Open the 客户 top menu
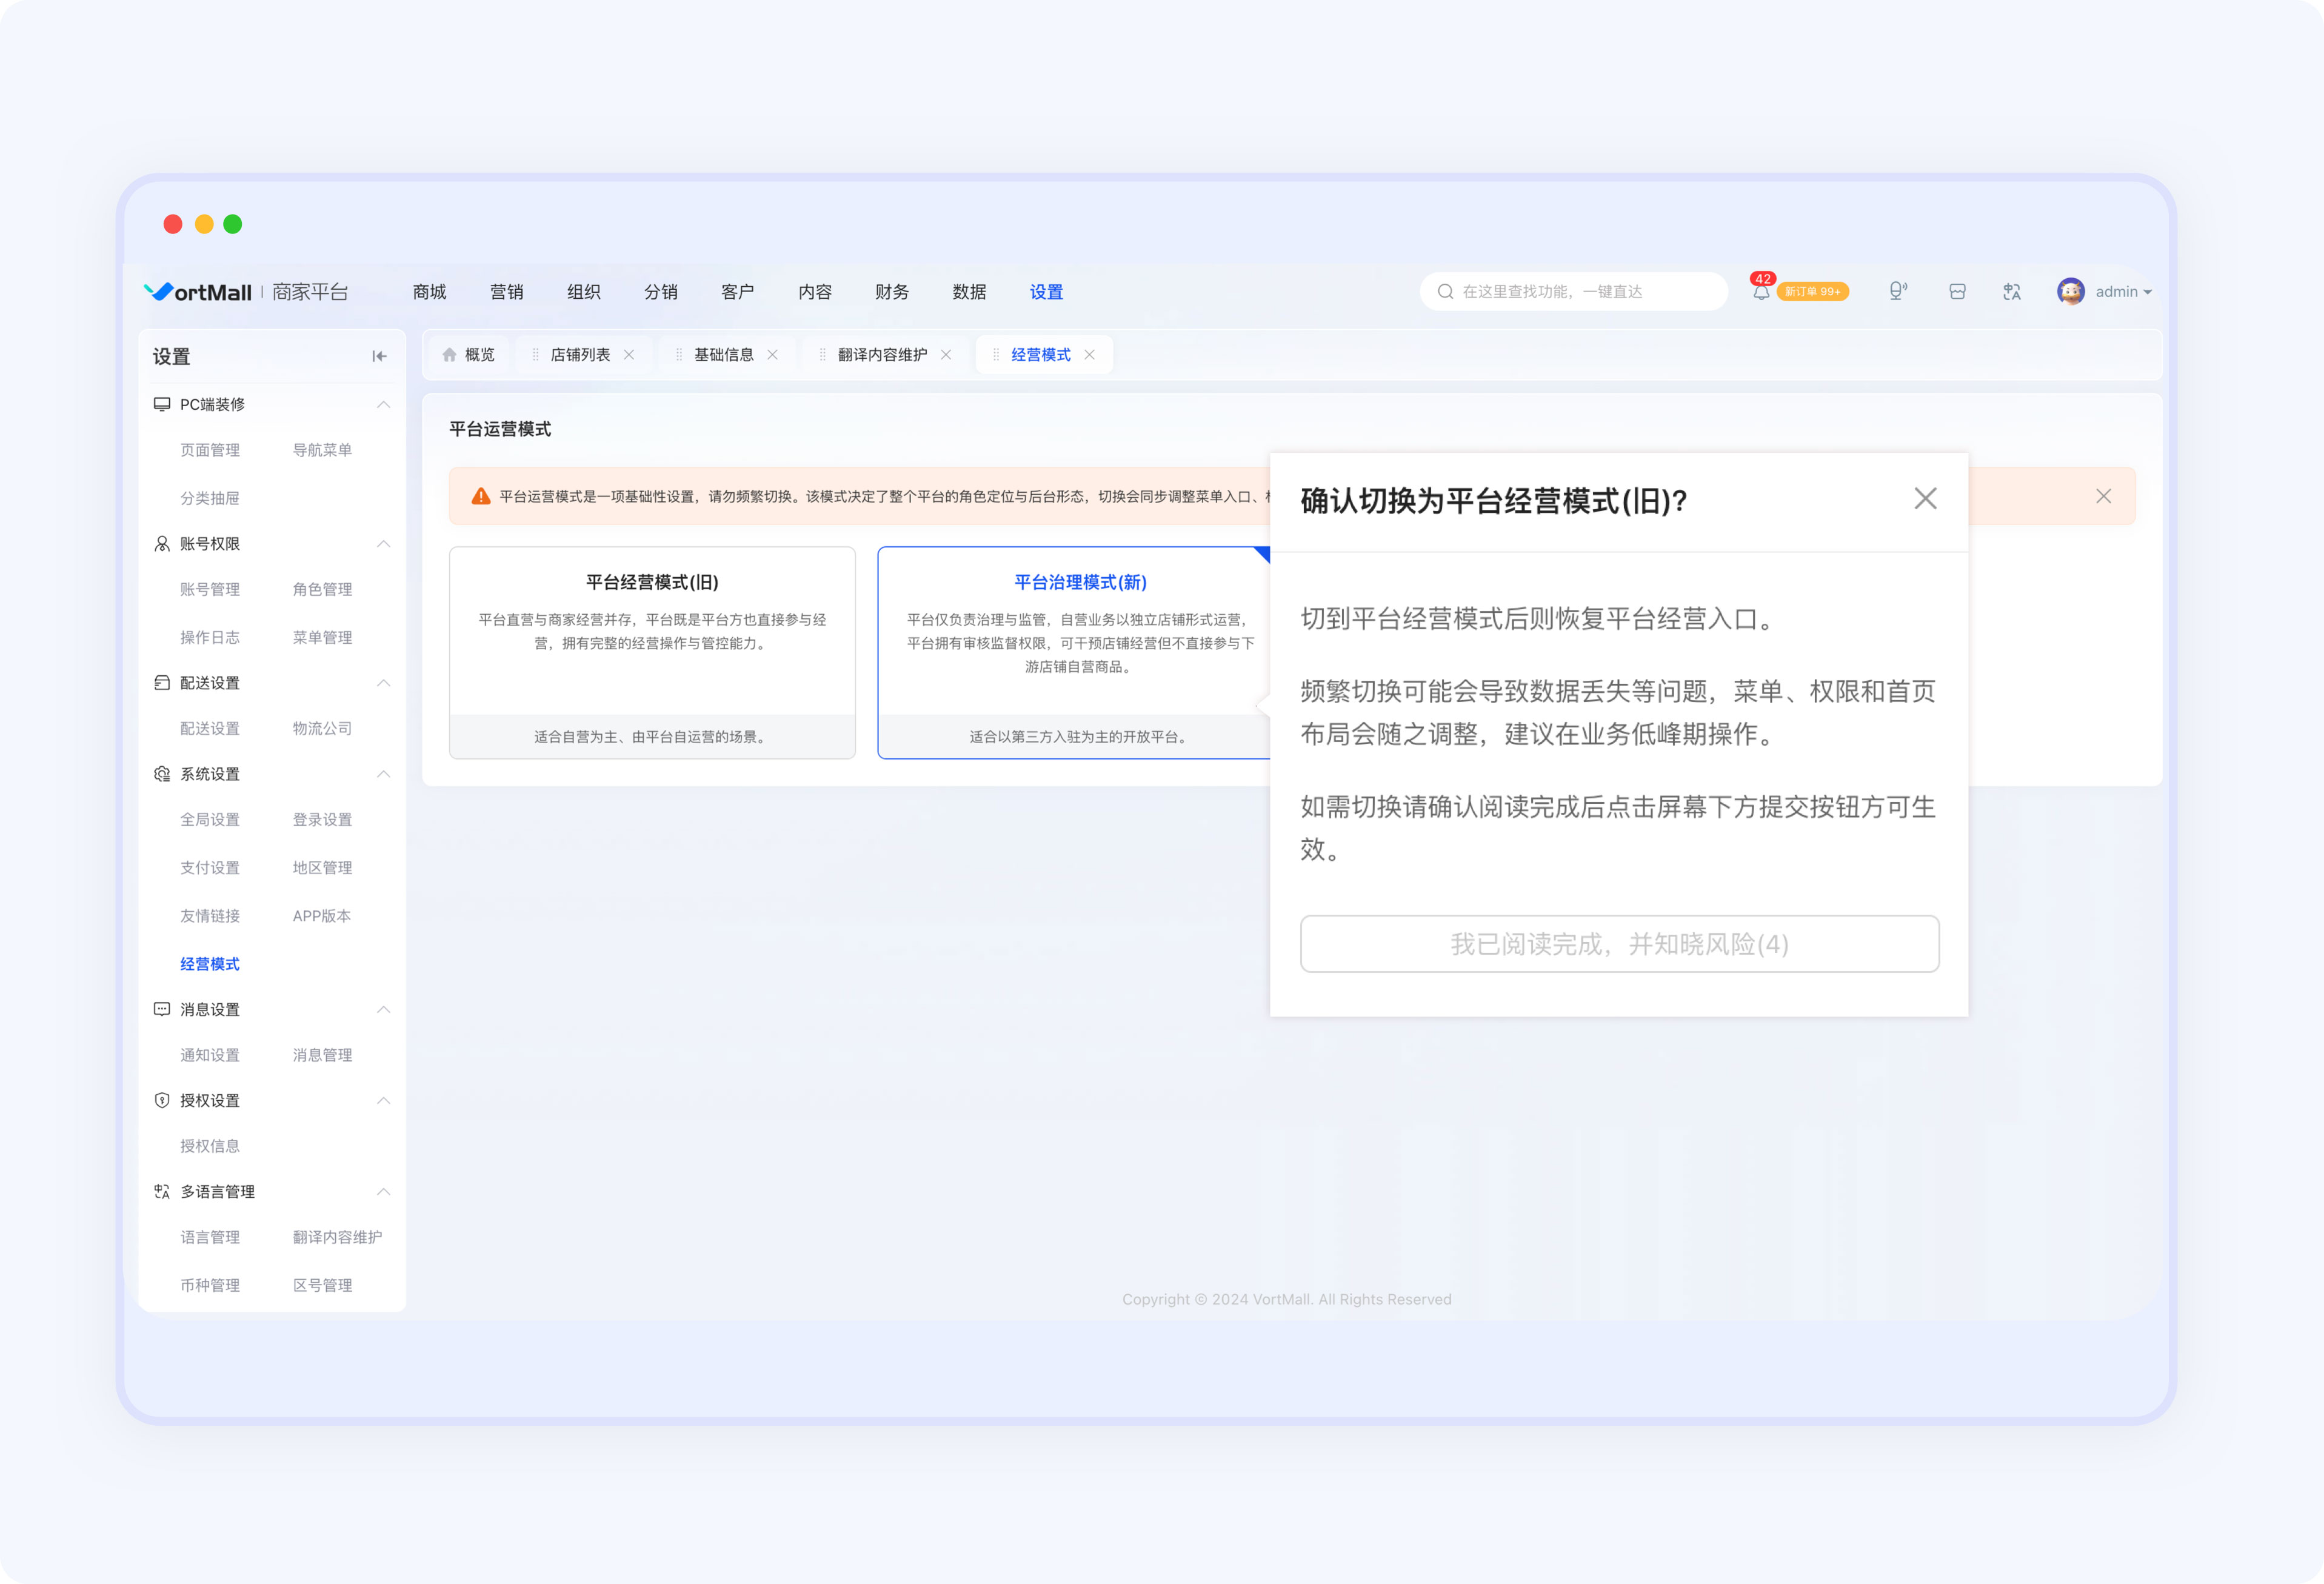2324x1584 pixels. click(737, 292)
